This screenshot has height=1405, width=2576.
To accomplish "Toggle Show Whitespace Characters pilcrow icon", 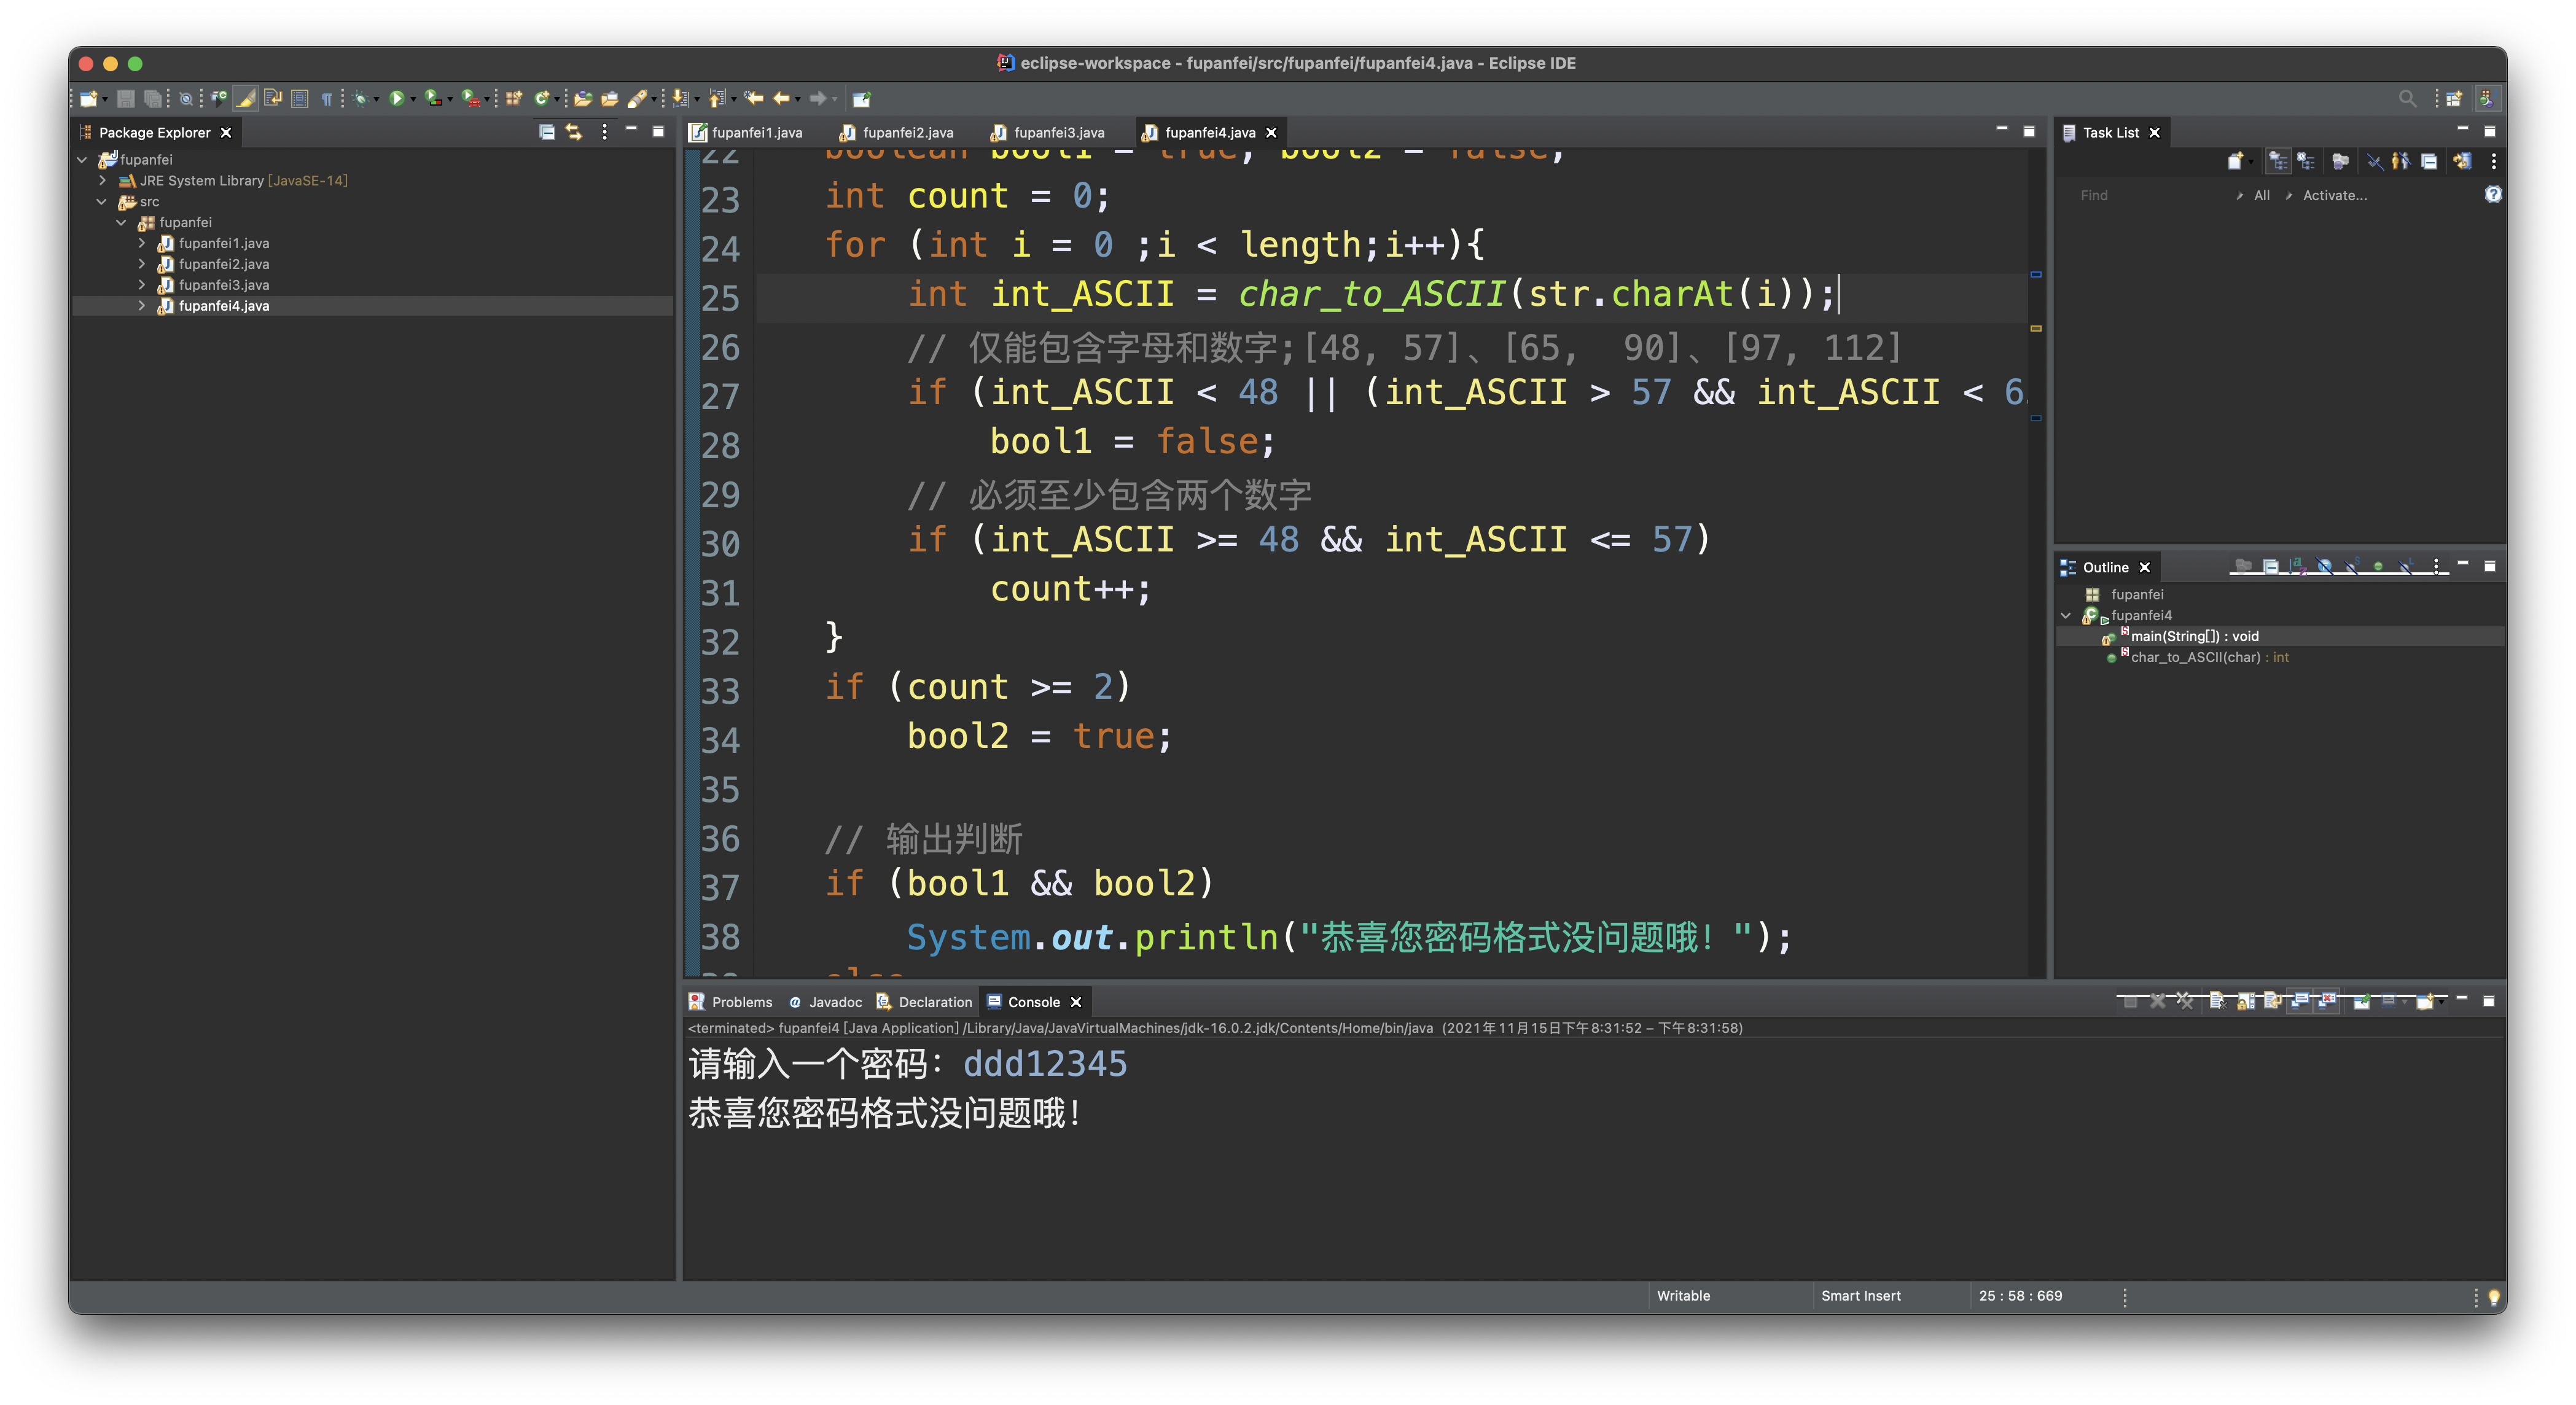I will point(326,98).
